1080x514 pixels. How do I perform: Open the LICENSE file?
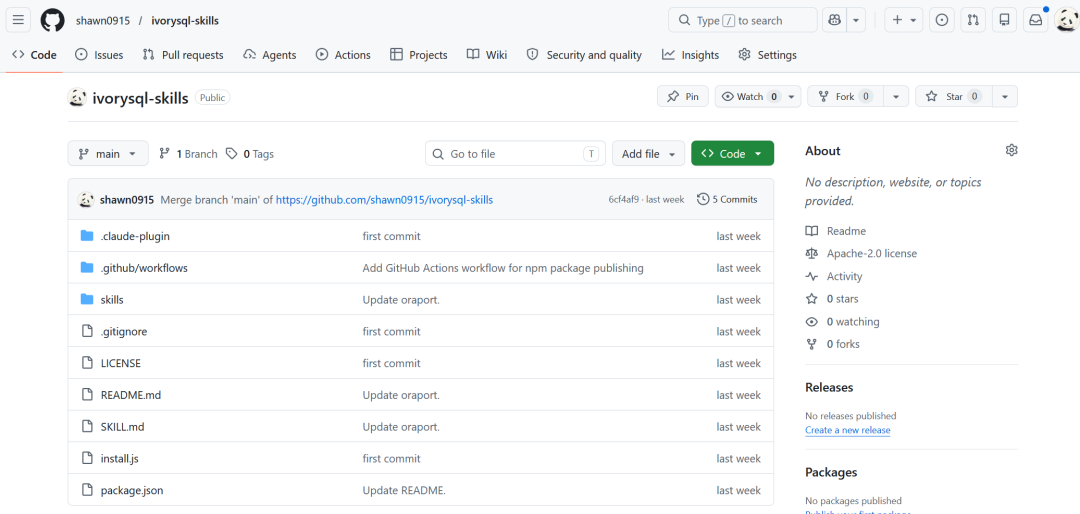coord(121,363)
